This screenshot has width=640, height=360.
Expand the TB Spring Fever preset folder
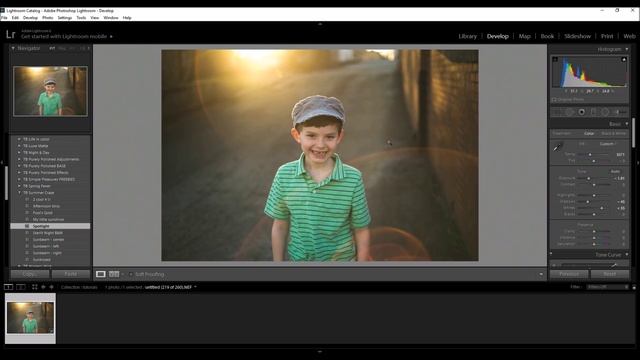19,186
